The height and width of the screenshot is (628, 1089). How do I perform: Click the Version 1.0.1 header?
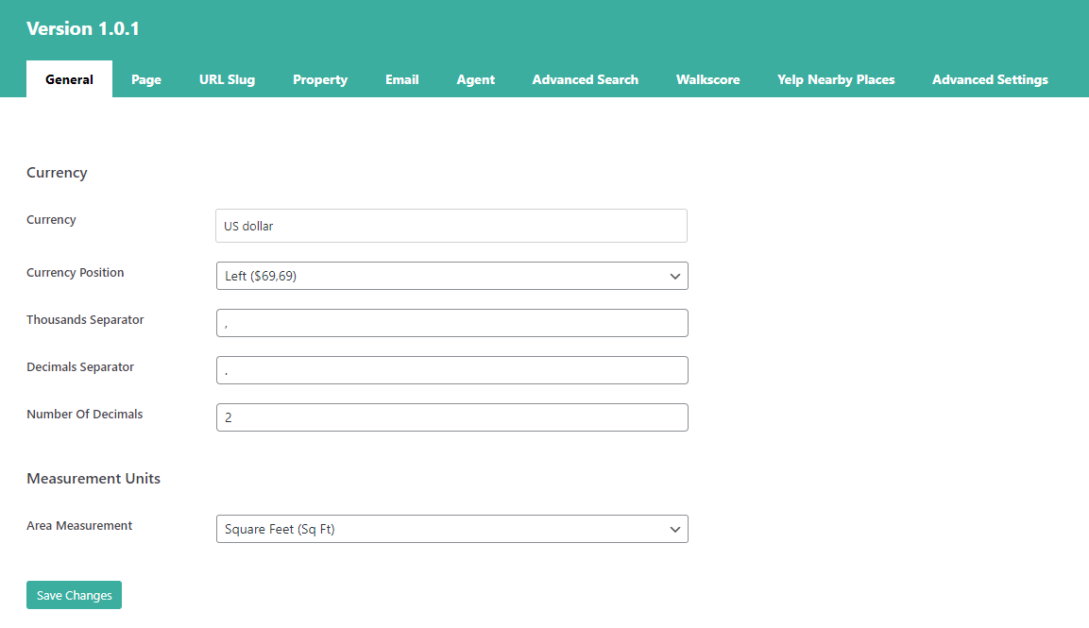[83, 29]
